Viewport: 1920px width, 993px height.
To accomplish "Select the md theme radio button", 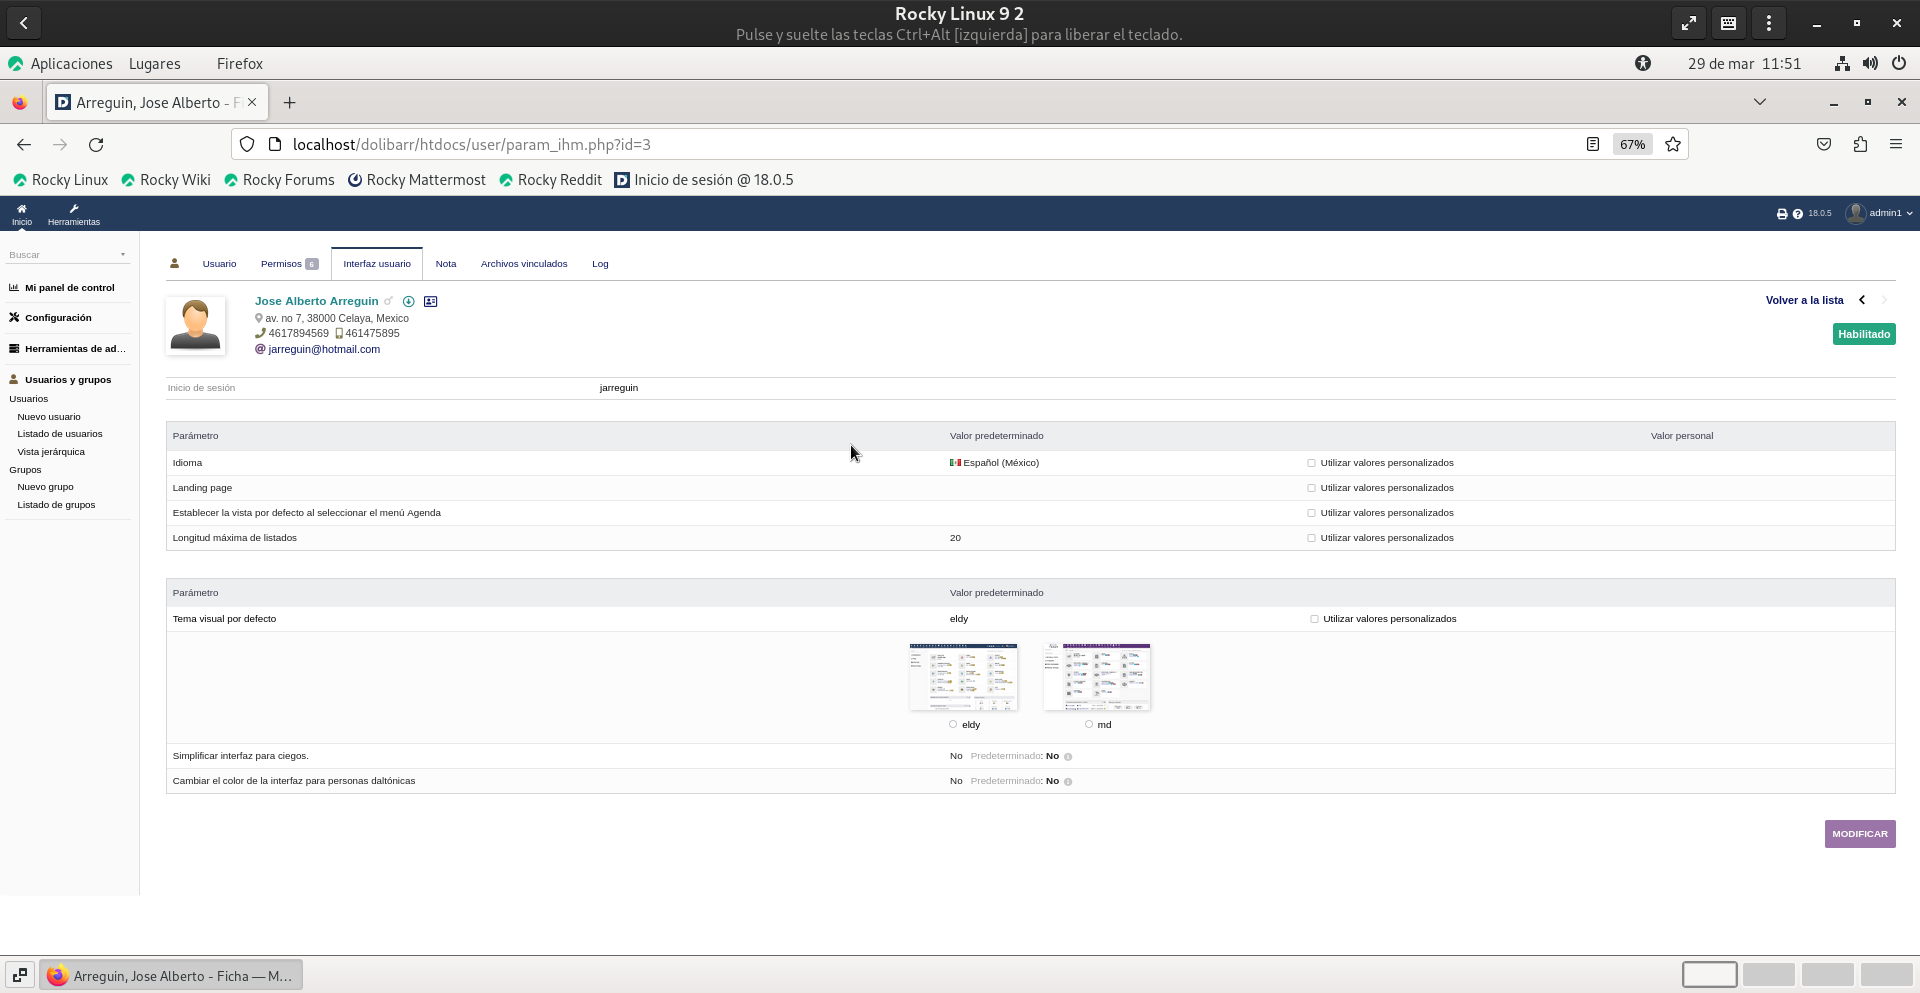I will point(1089,724).
